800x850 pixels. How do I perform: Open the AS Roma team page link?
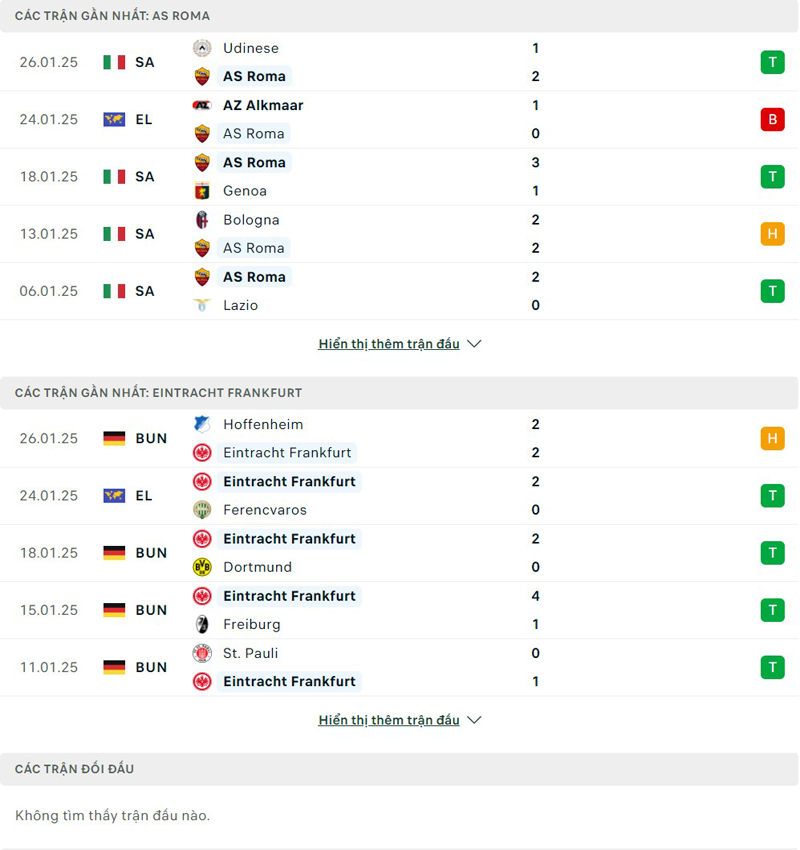pos(254,76)
